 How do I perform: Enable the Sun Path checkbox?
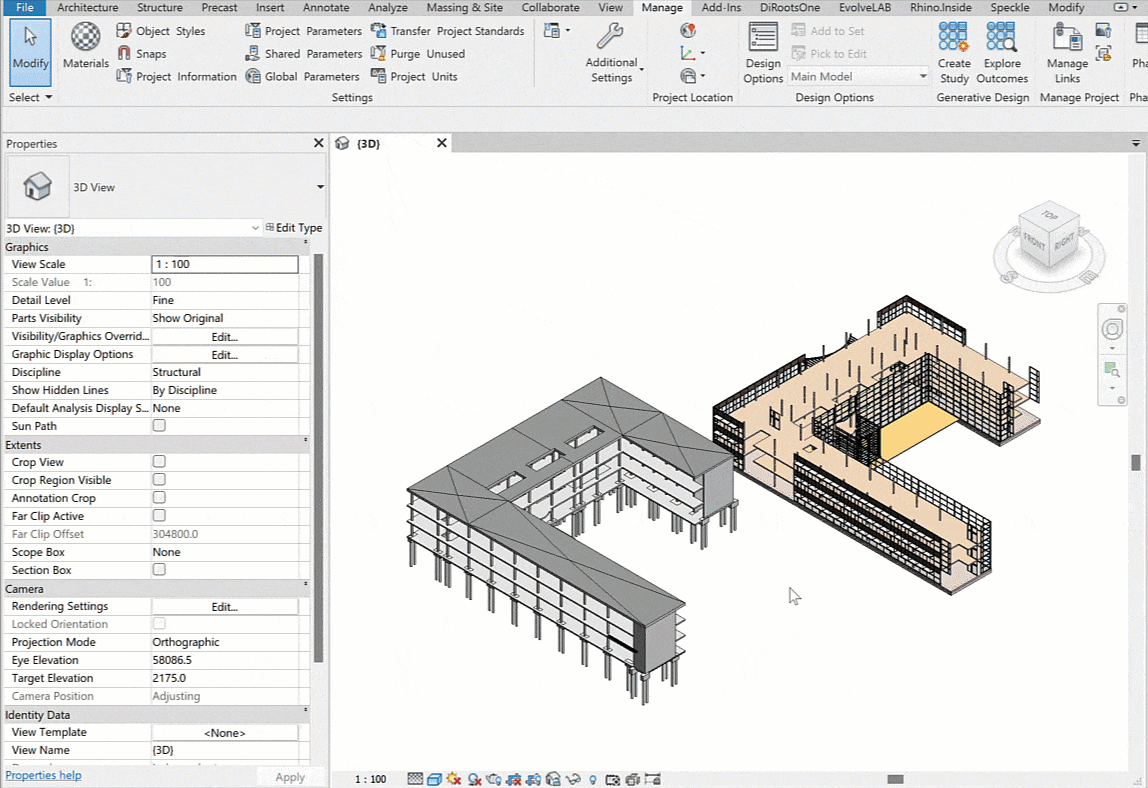coord(159,426)
